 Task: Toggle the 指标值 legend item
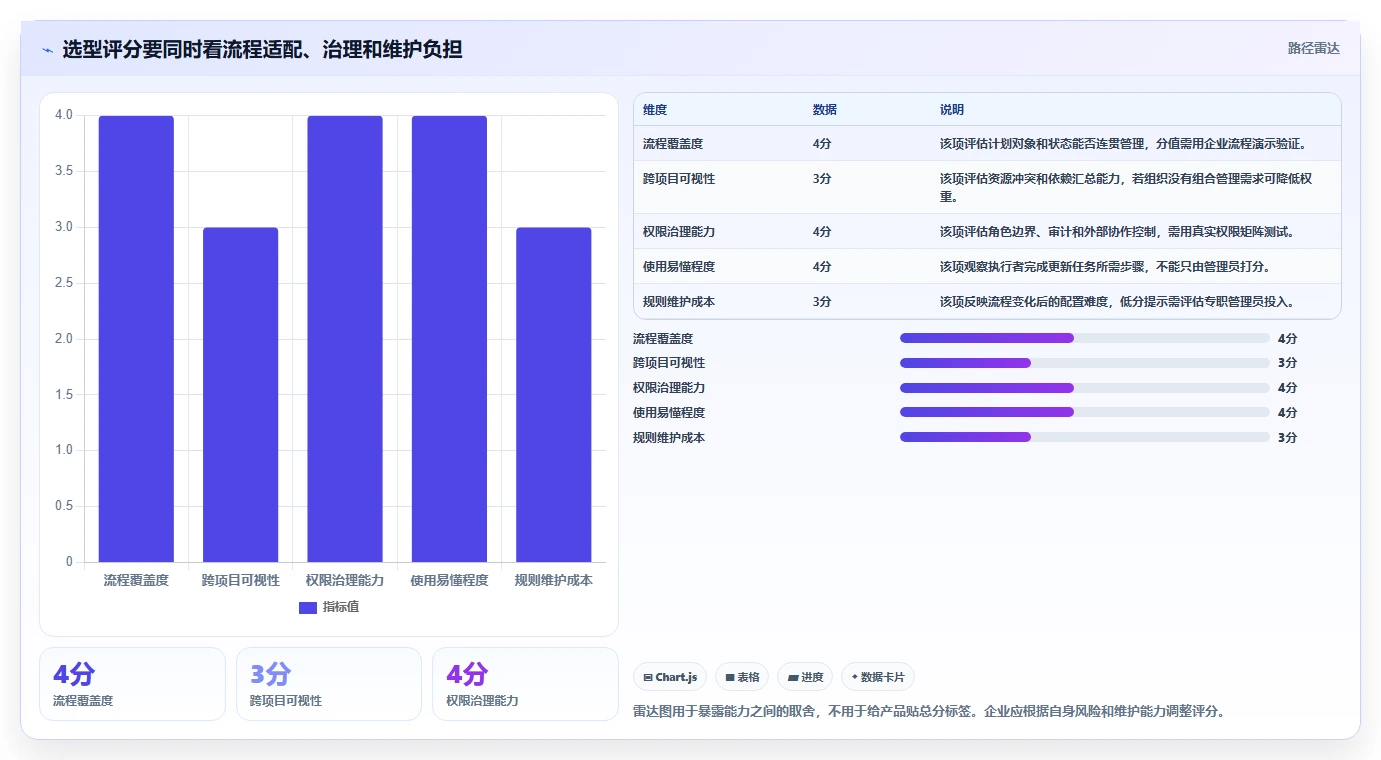(329, 607)
